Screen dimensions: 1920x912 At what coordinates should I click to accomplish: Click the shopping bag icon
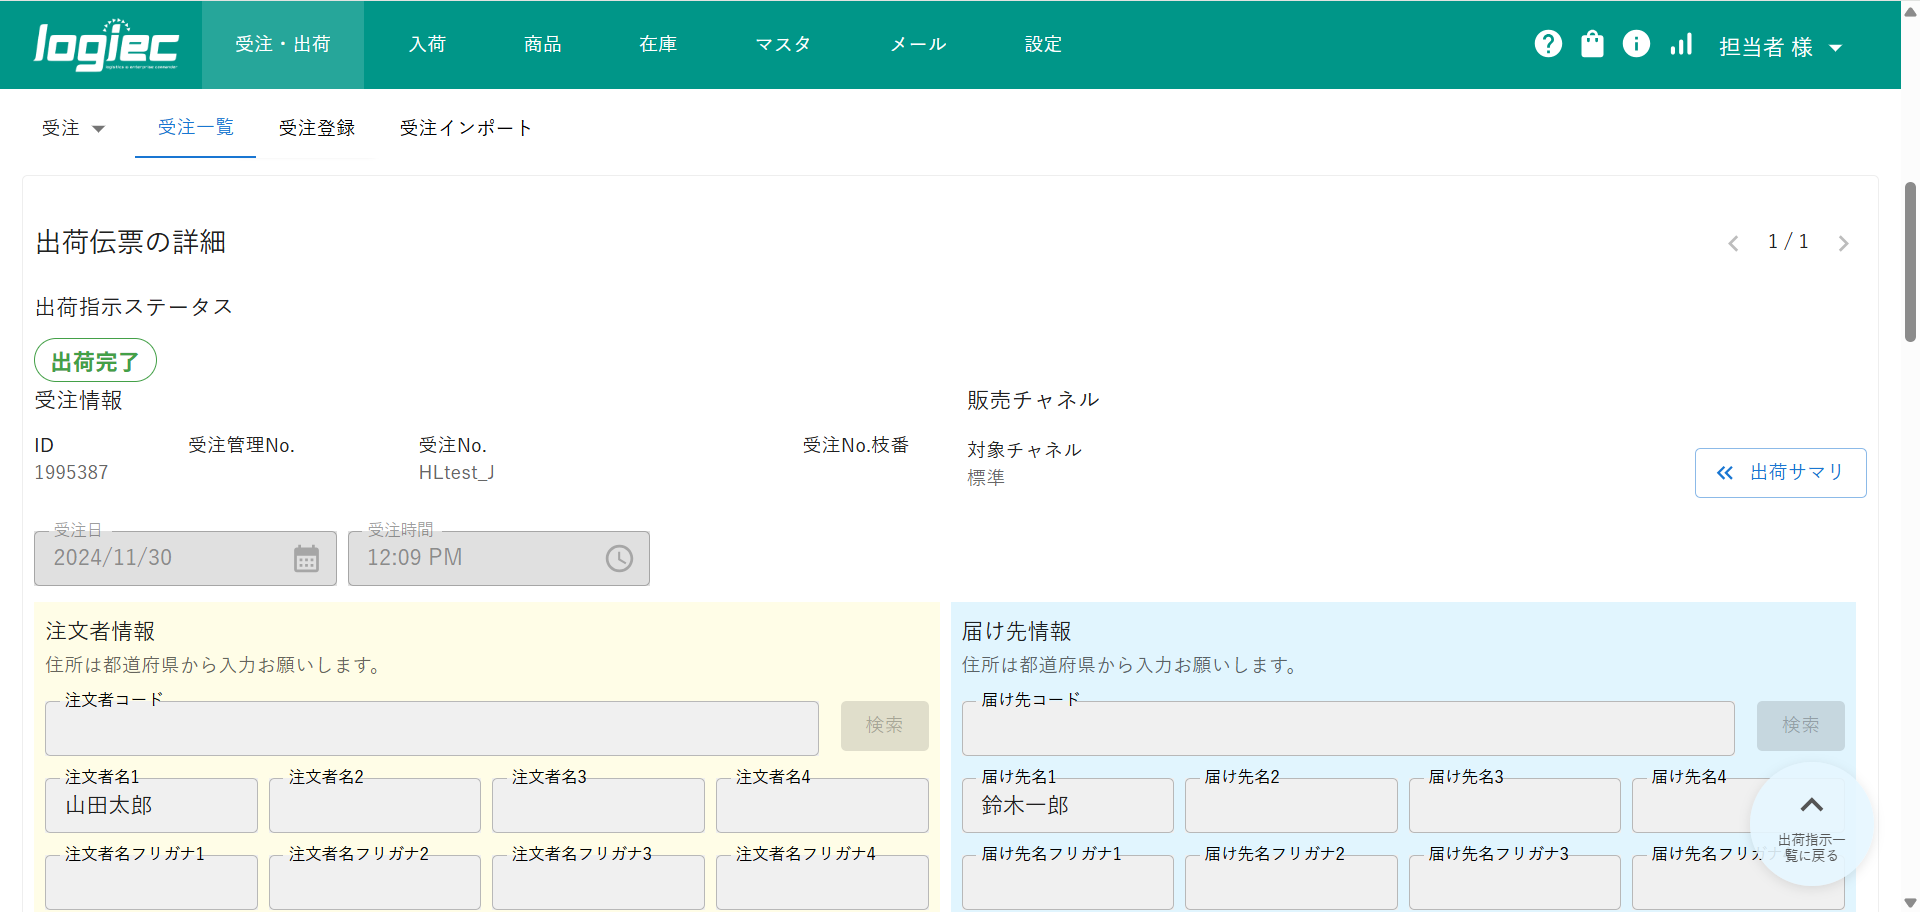click(1592, 44)
